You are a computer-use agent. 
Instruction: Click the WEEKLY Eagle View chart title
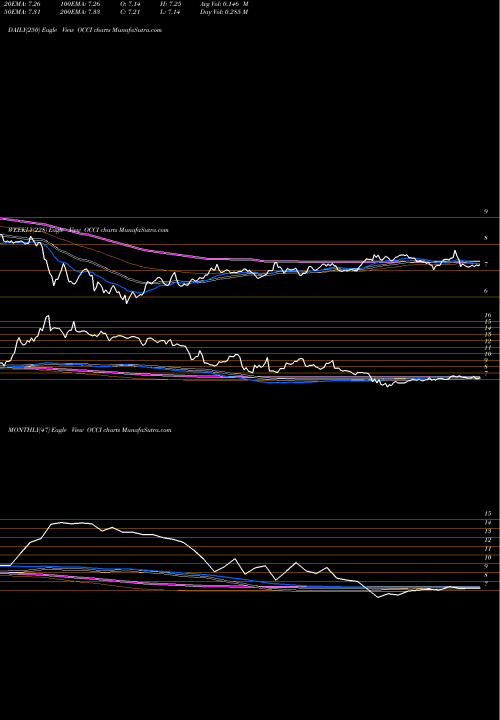pos(88,230)
